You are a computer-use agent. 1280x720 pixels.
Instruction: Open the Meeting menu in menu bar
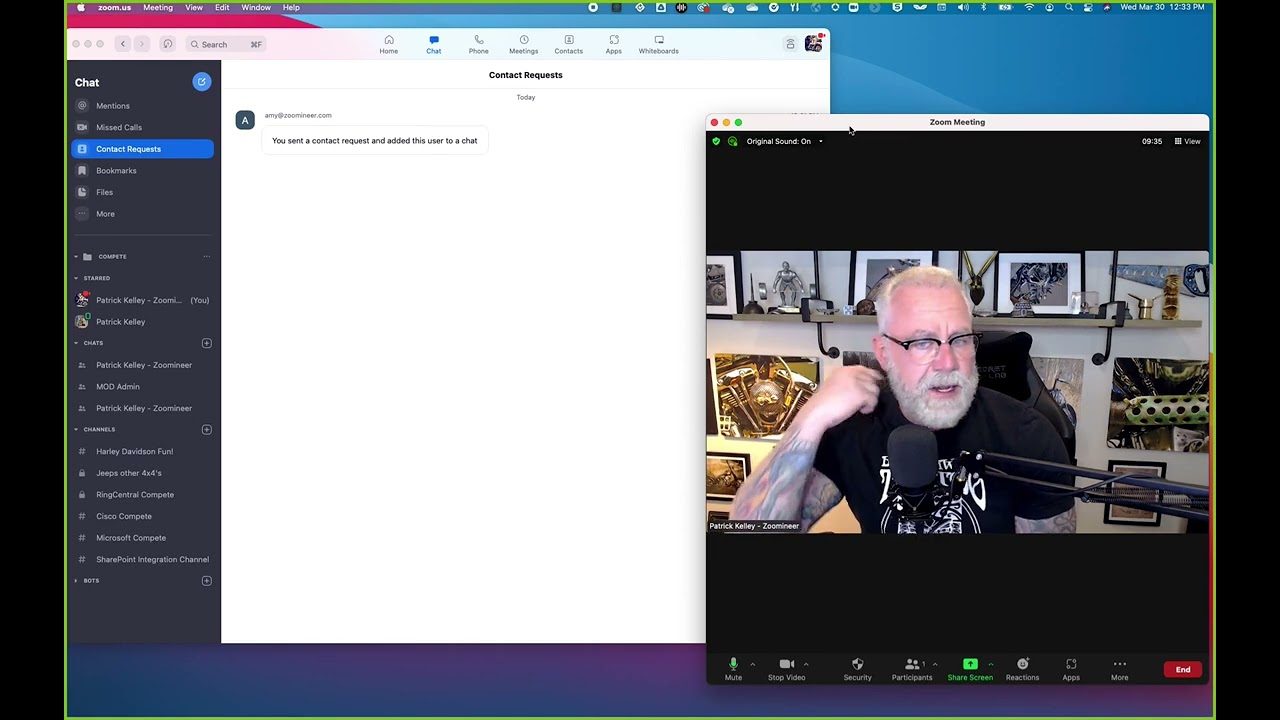click(x=158, y=7)
